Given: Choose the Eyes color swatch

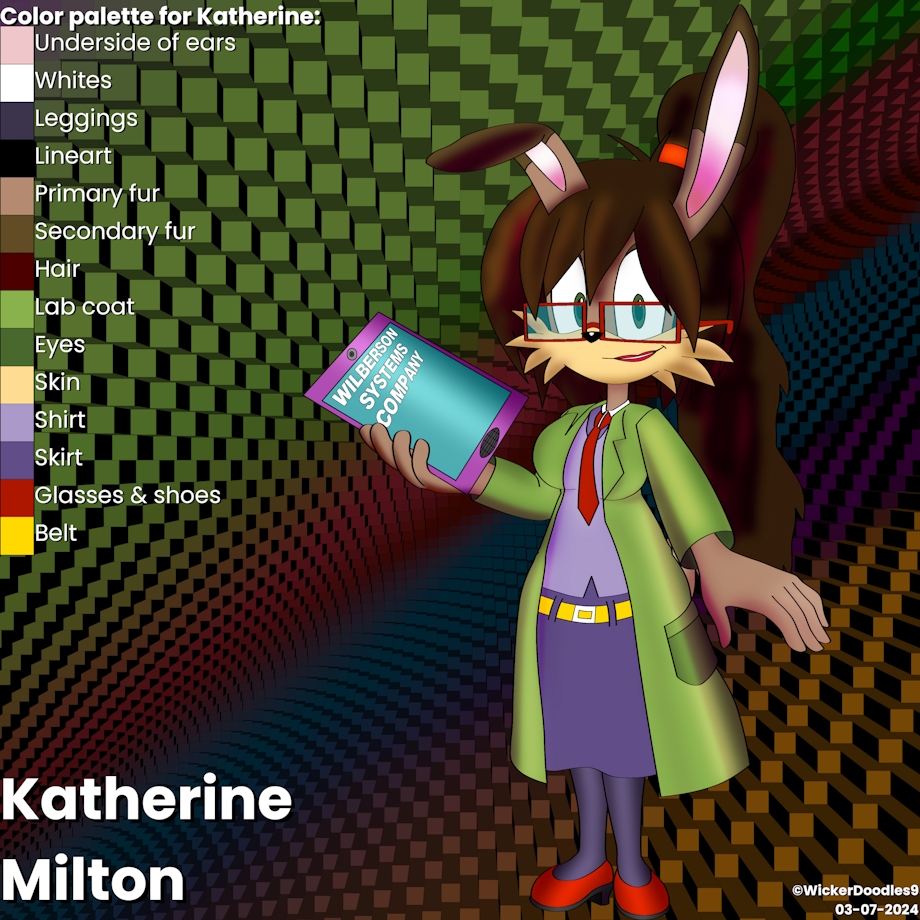Looking at the screenshot, I should [17, 346].
